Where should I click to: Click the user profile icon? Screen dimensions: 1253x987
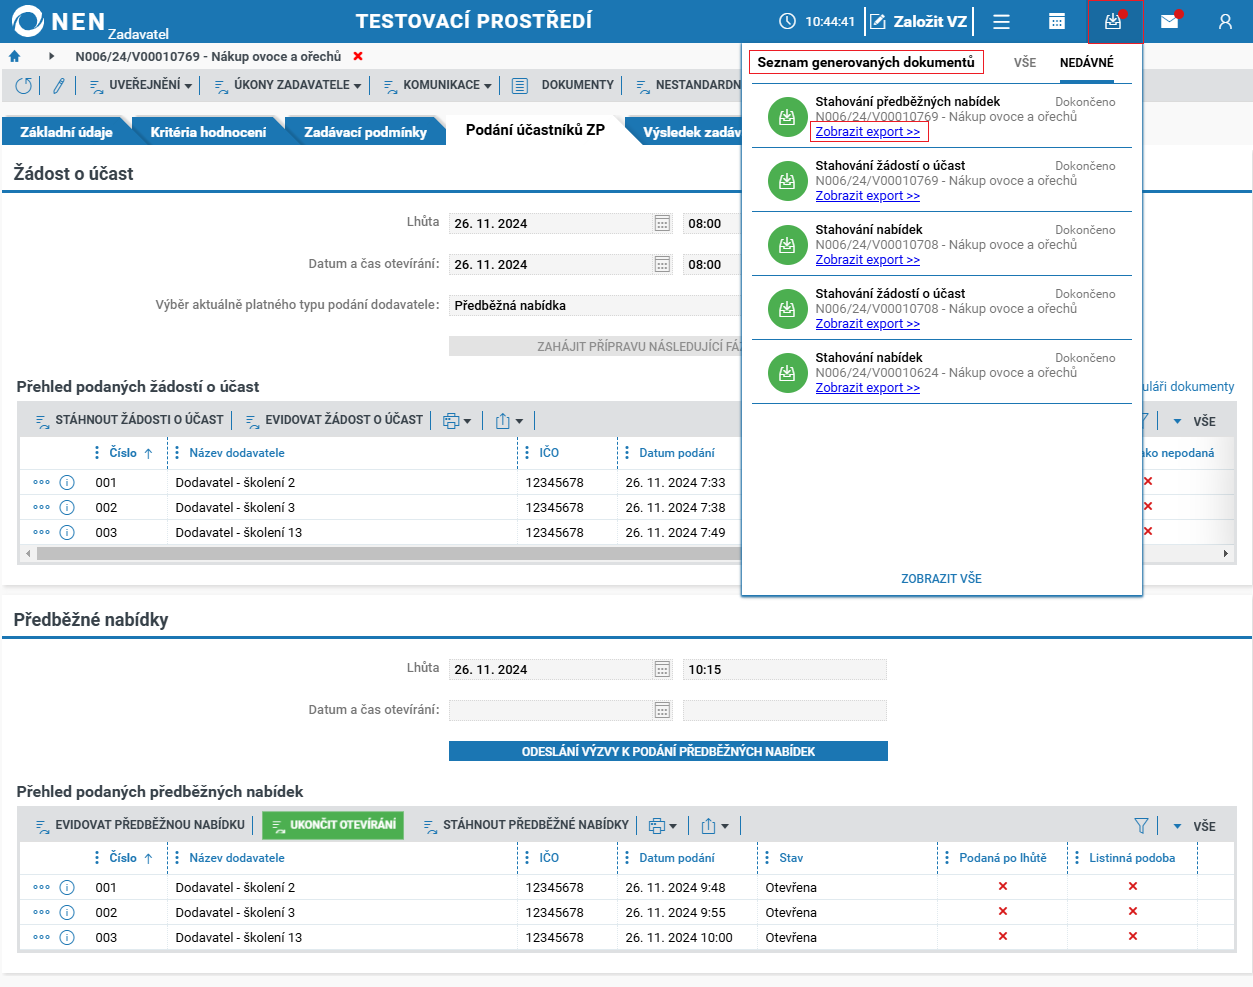click(x=1225, y=21)
